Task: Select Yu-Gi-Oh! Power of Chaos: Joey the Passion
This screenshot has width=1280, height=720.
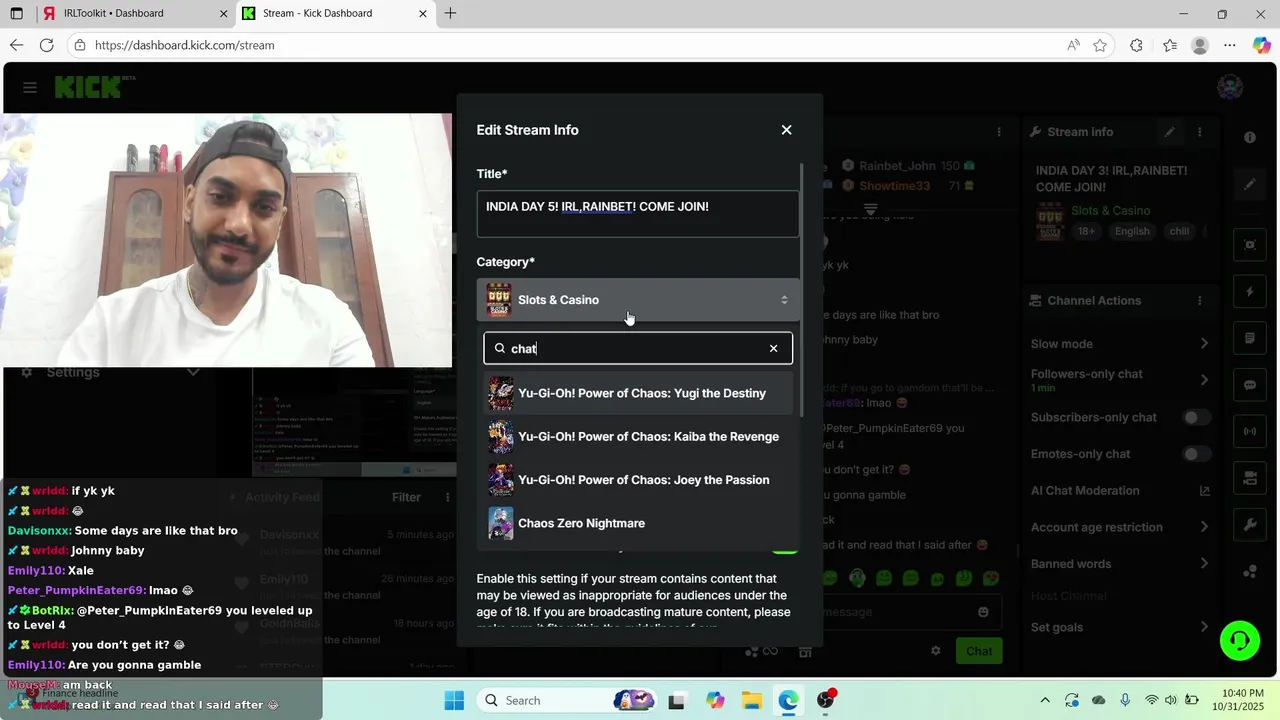Action: pos(638,480)
